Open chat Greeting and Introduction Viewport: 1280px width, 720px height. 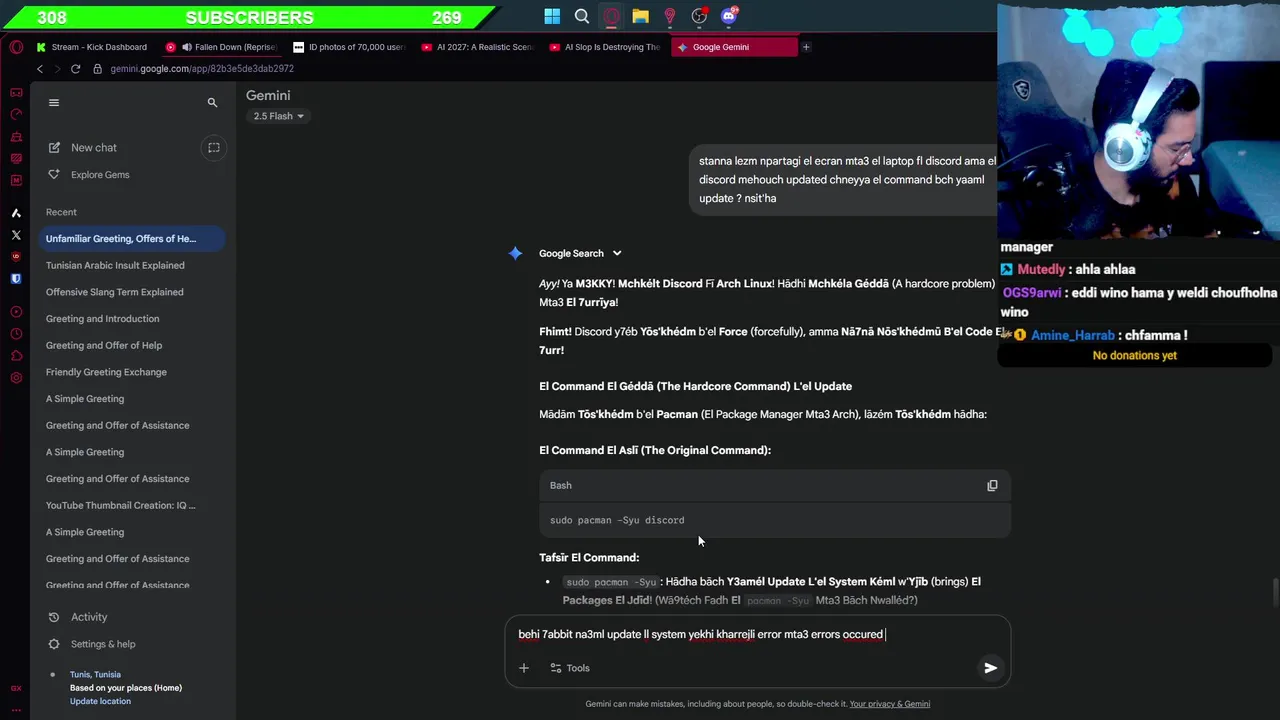point(102,318)
